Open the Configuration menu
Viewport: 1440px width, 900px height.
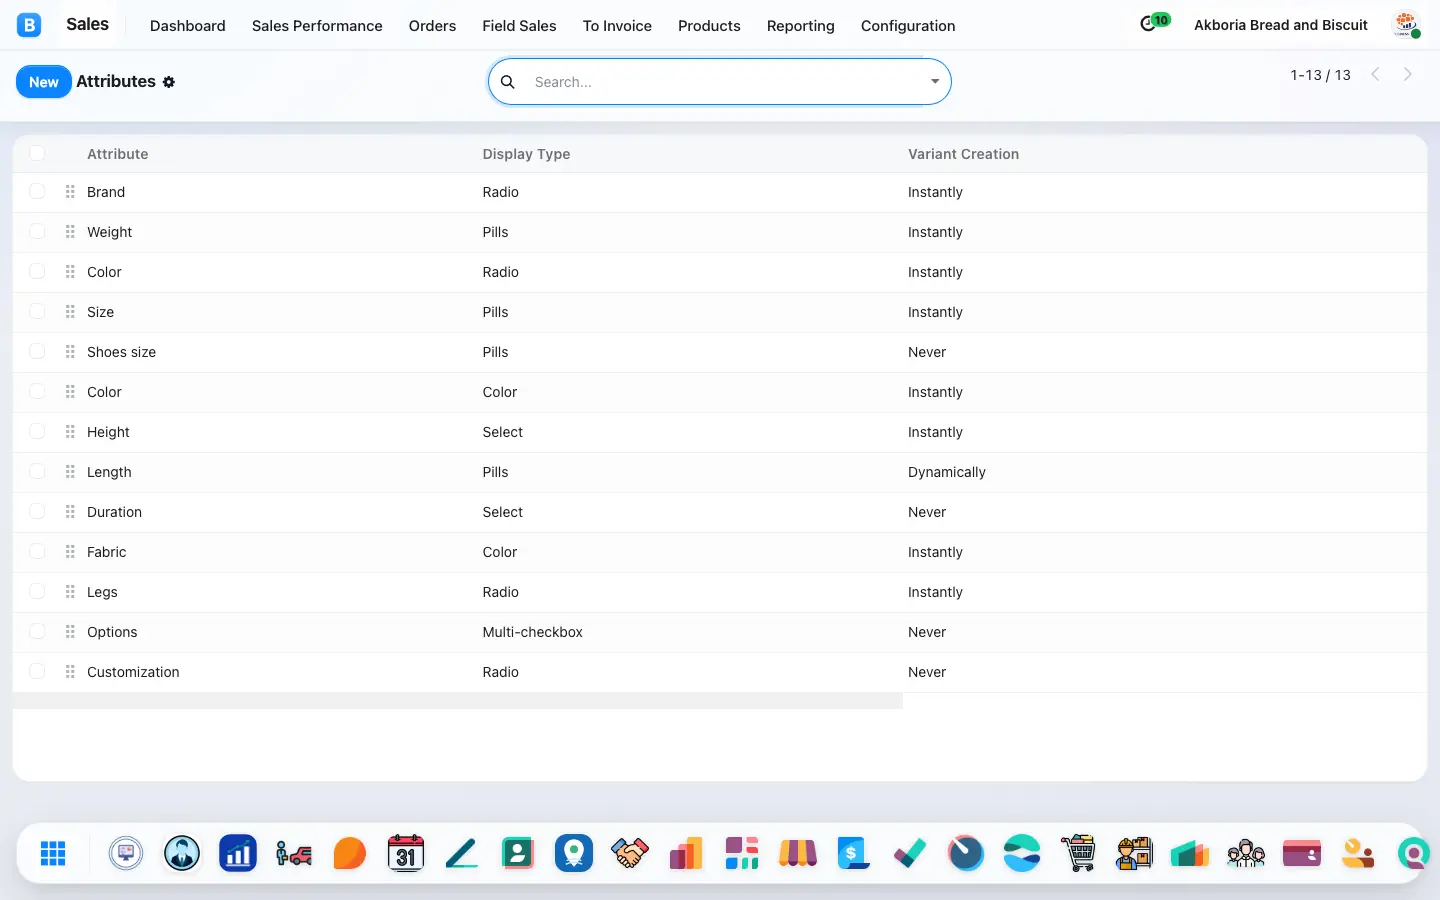click(908, 26)
